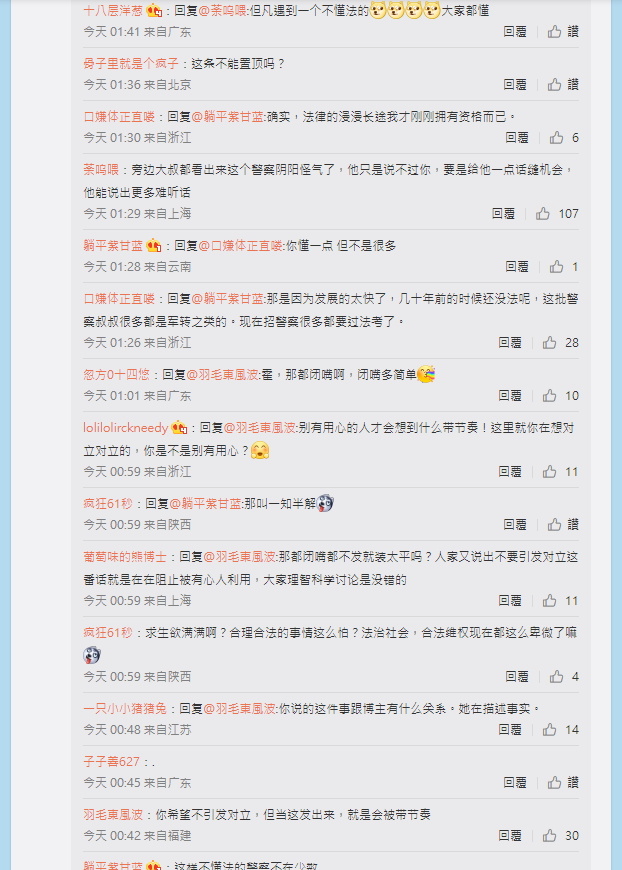Screen dimensions: 622x870
Task: Click @羽毛東風波 mention in 葡萄味的熊博士's reply
Action: [x=240, y=557]
